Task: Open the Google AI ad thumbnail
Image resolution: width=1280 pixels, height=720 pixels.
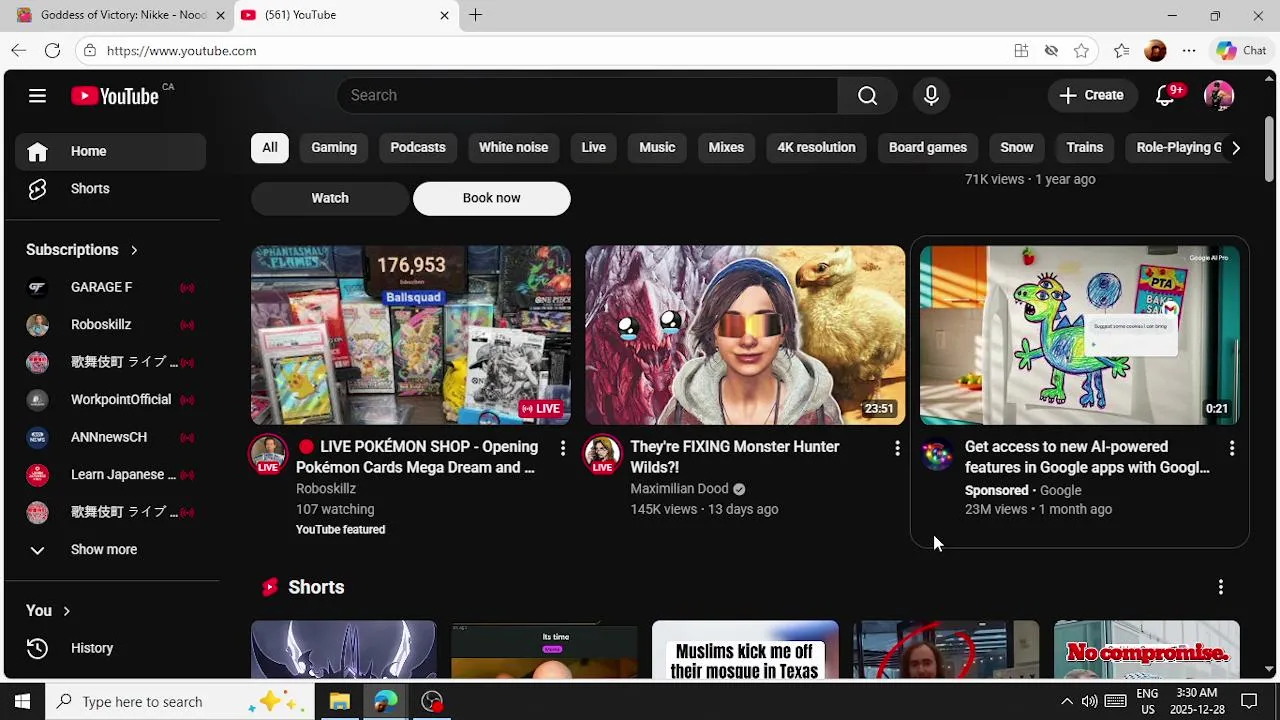Action: [x=1080, y=336]
